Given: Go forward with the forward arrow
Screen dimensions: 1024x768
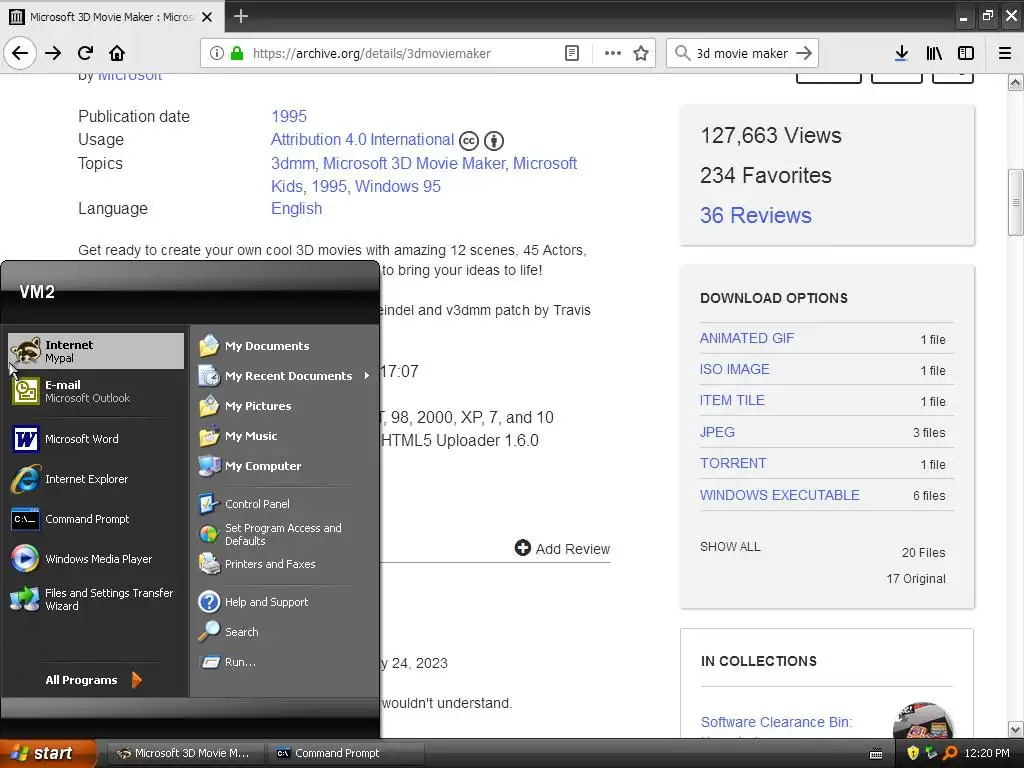Looking at the screenshot, I should click(53, 53).
